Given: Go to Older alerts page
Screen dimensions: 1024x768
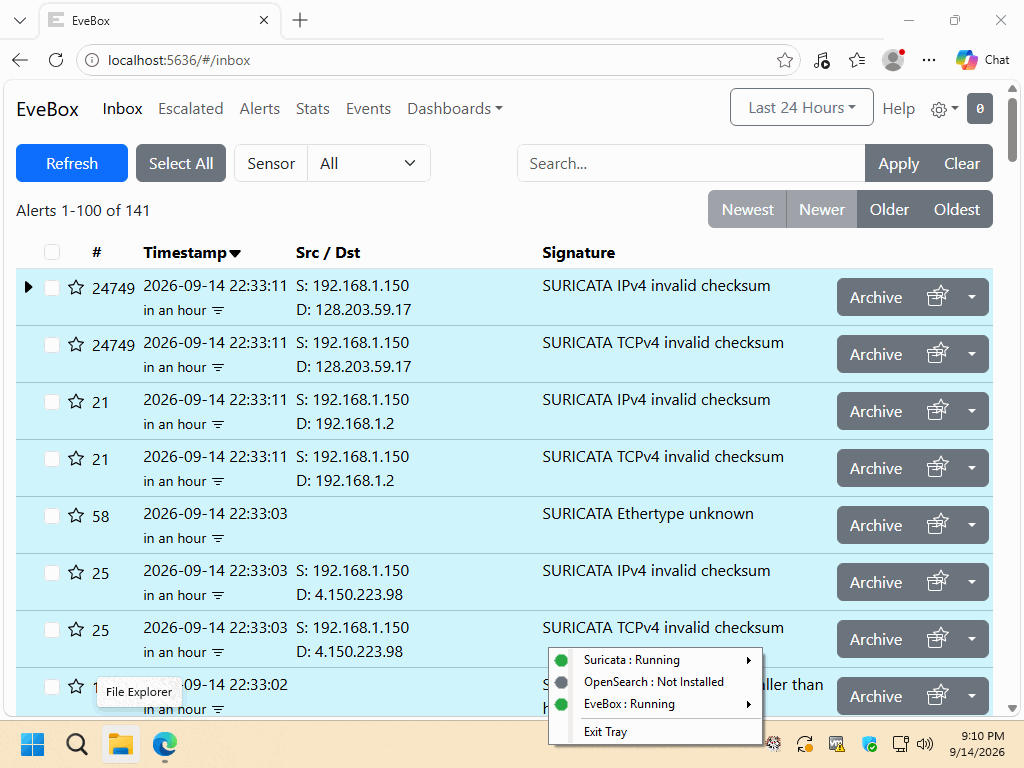Looking at the screenshot, I should coord(889,209).
